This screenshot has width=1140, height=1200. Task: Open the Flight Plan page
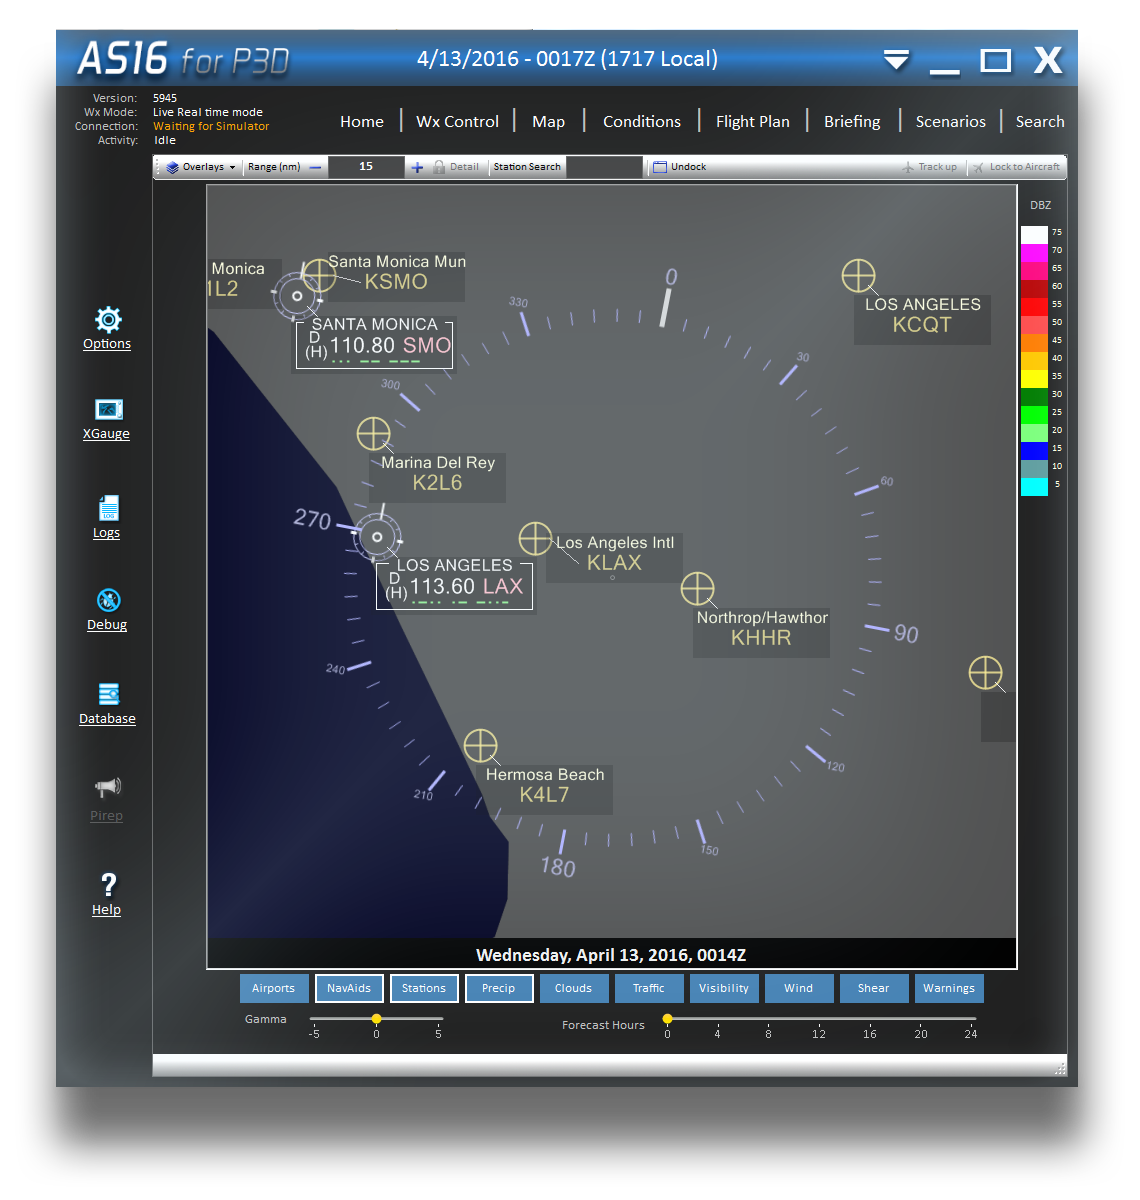[x=752, y=122]
